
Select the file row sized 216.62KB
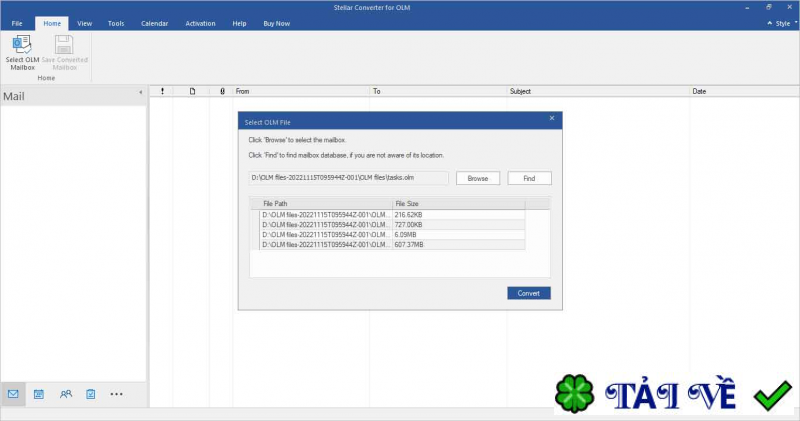point(392,215)
